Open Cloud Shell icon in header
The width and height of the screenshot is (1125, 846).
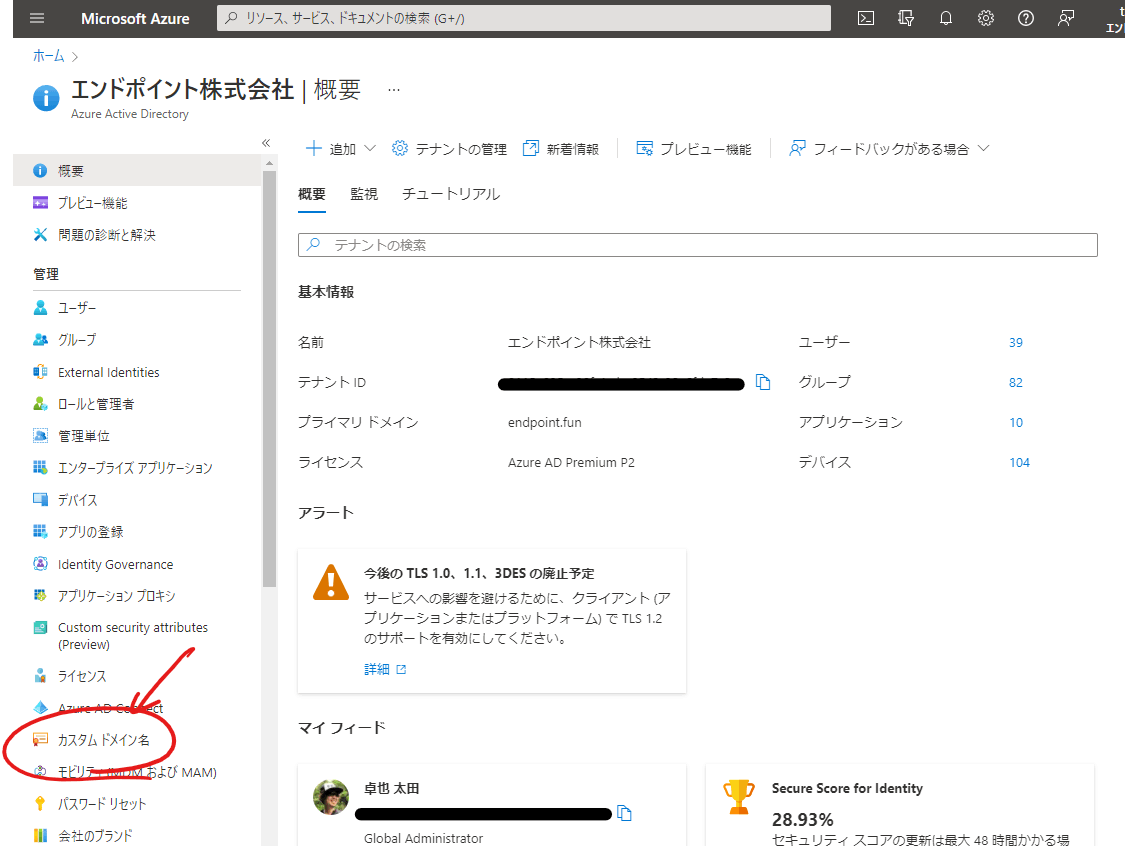point(866,18)
